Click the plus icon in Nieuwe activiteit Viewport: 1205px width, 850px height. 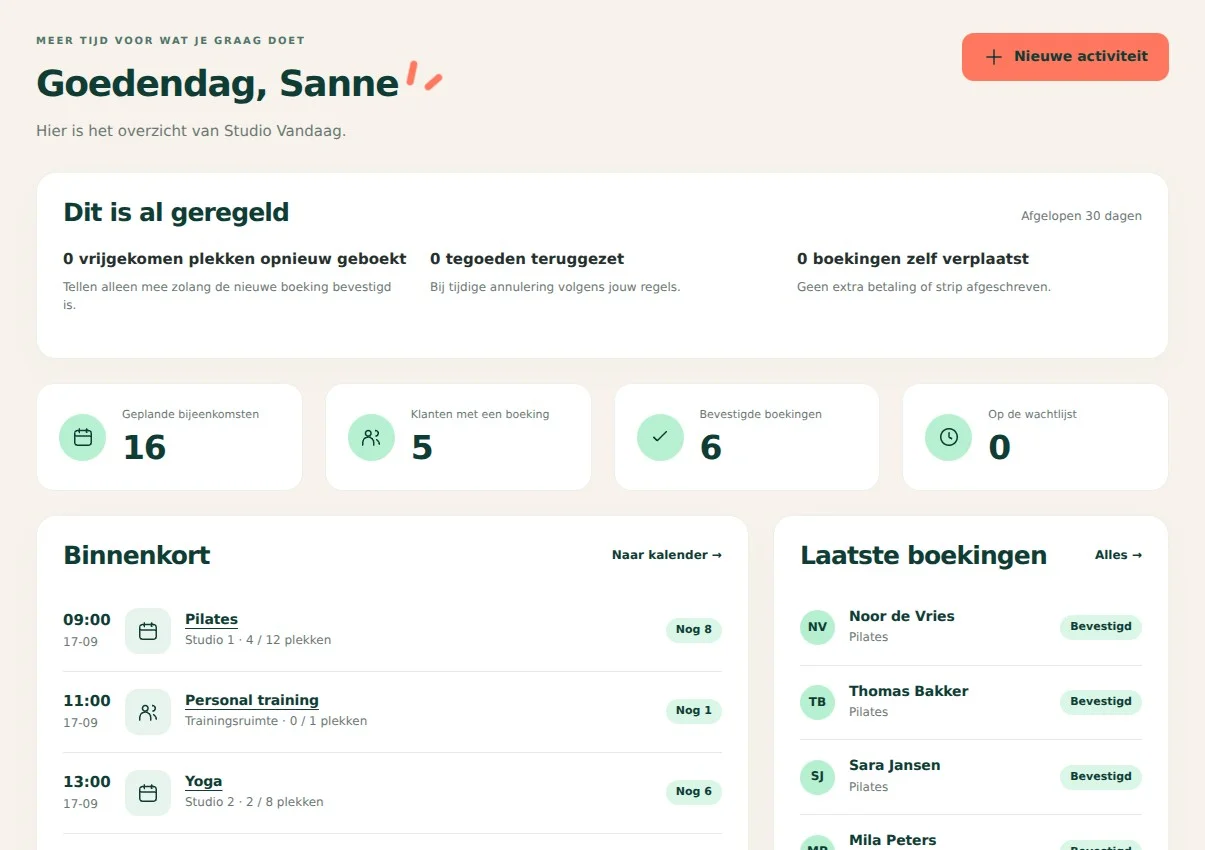pos(994,57)
